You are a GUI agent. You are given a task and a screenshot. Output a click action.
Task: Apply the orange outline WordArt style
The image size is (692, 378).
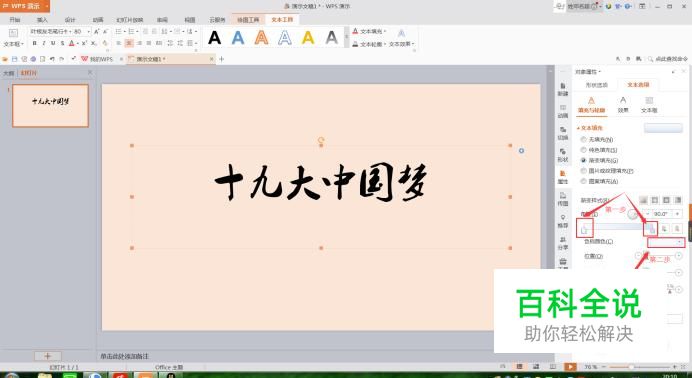coord(261,37)
